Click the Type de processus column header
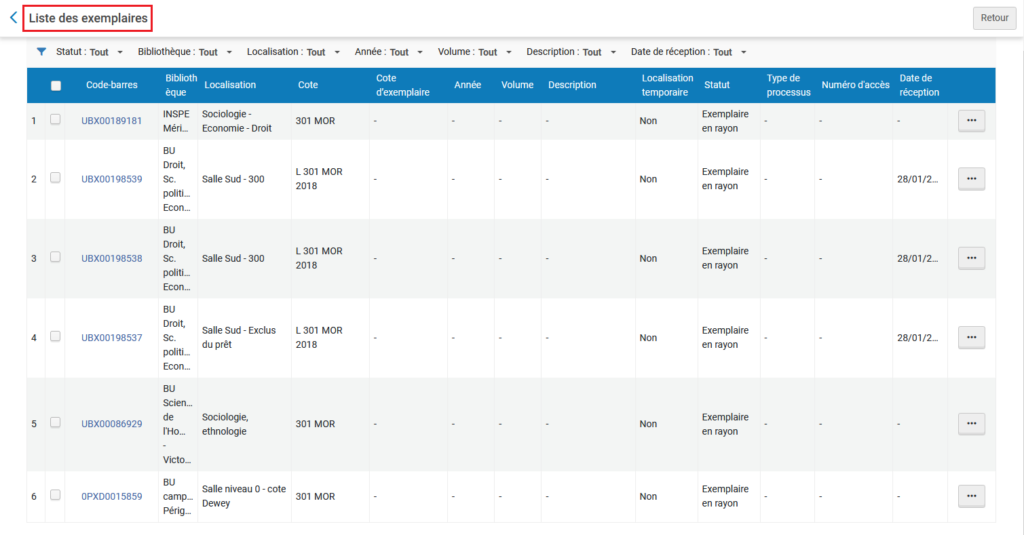The height and width of the screenshot is (535, 1024). pos(788,85)
